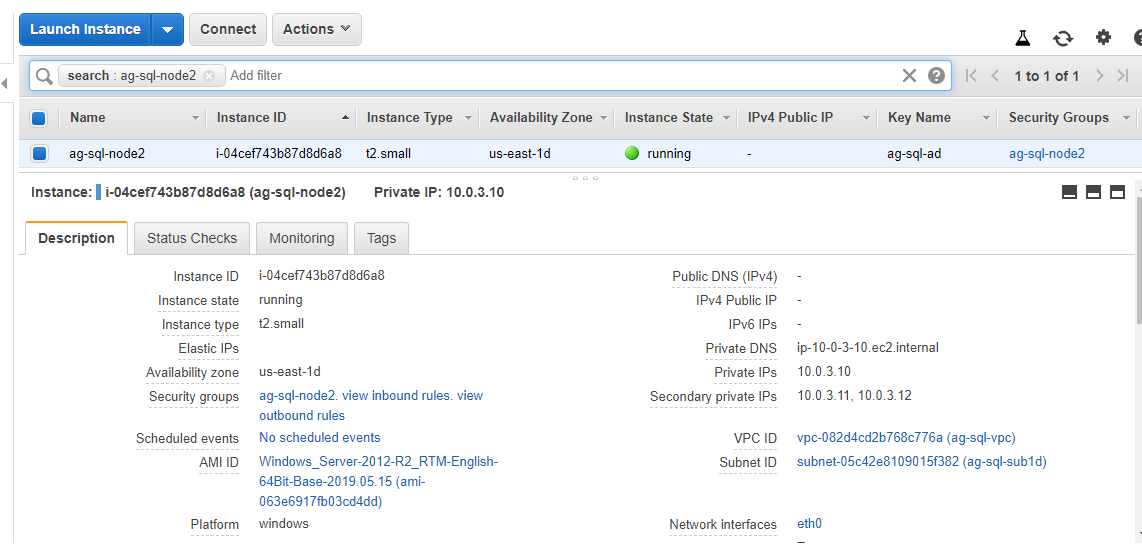
Task: Open the Instance State column dropdown
Action: pyautogui.click(x=726, y=118)
